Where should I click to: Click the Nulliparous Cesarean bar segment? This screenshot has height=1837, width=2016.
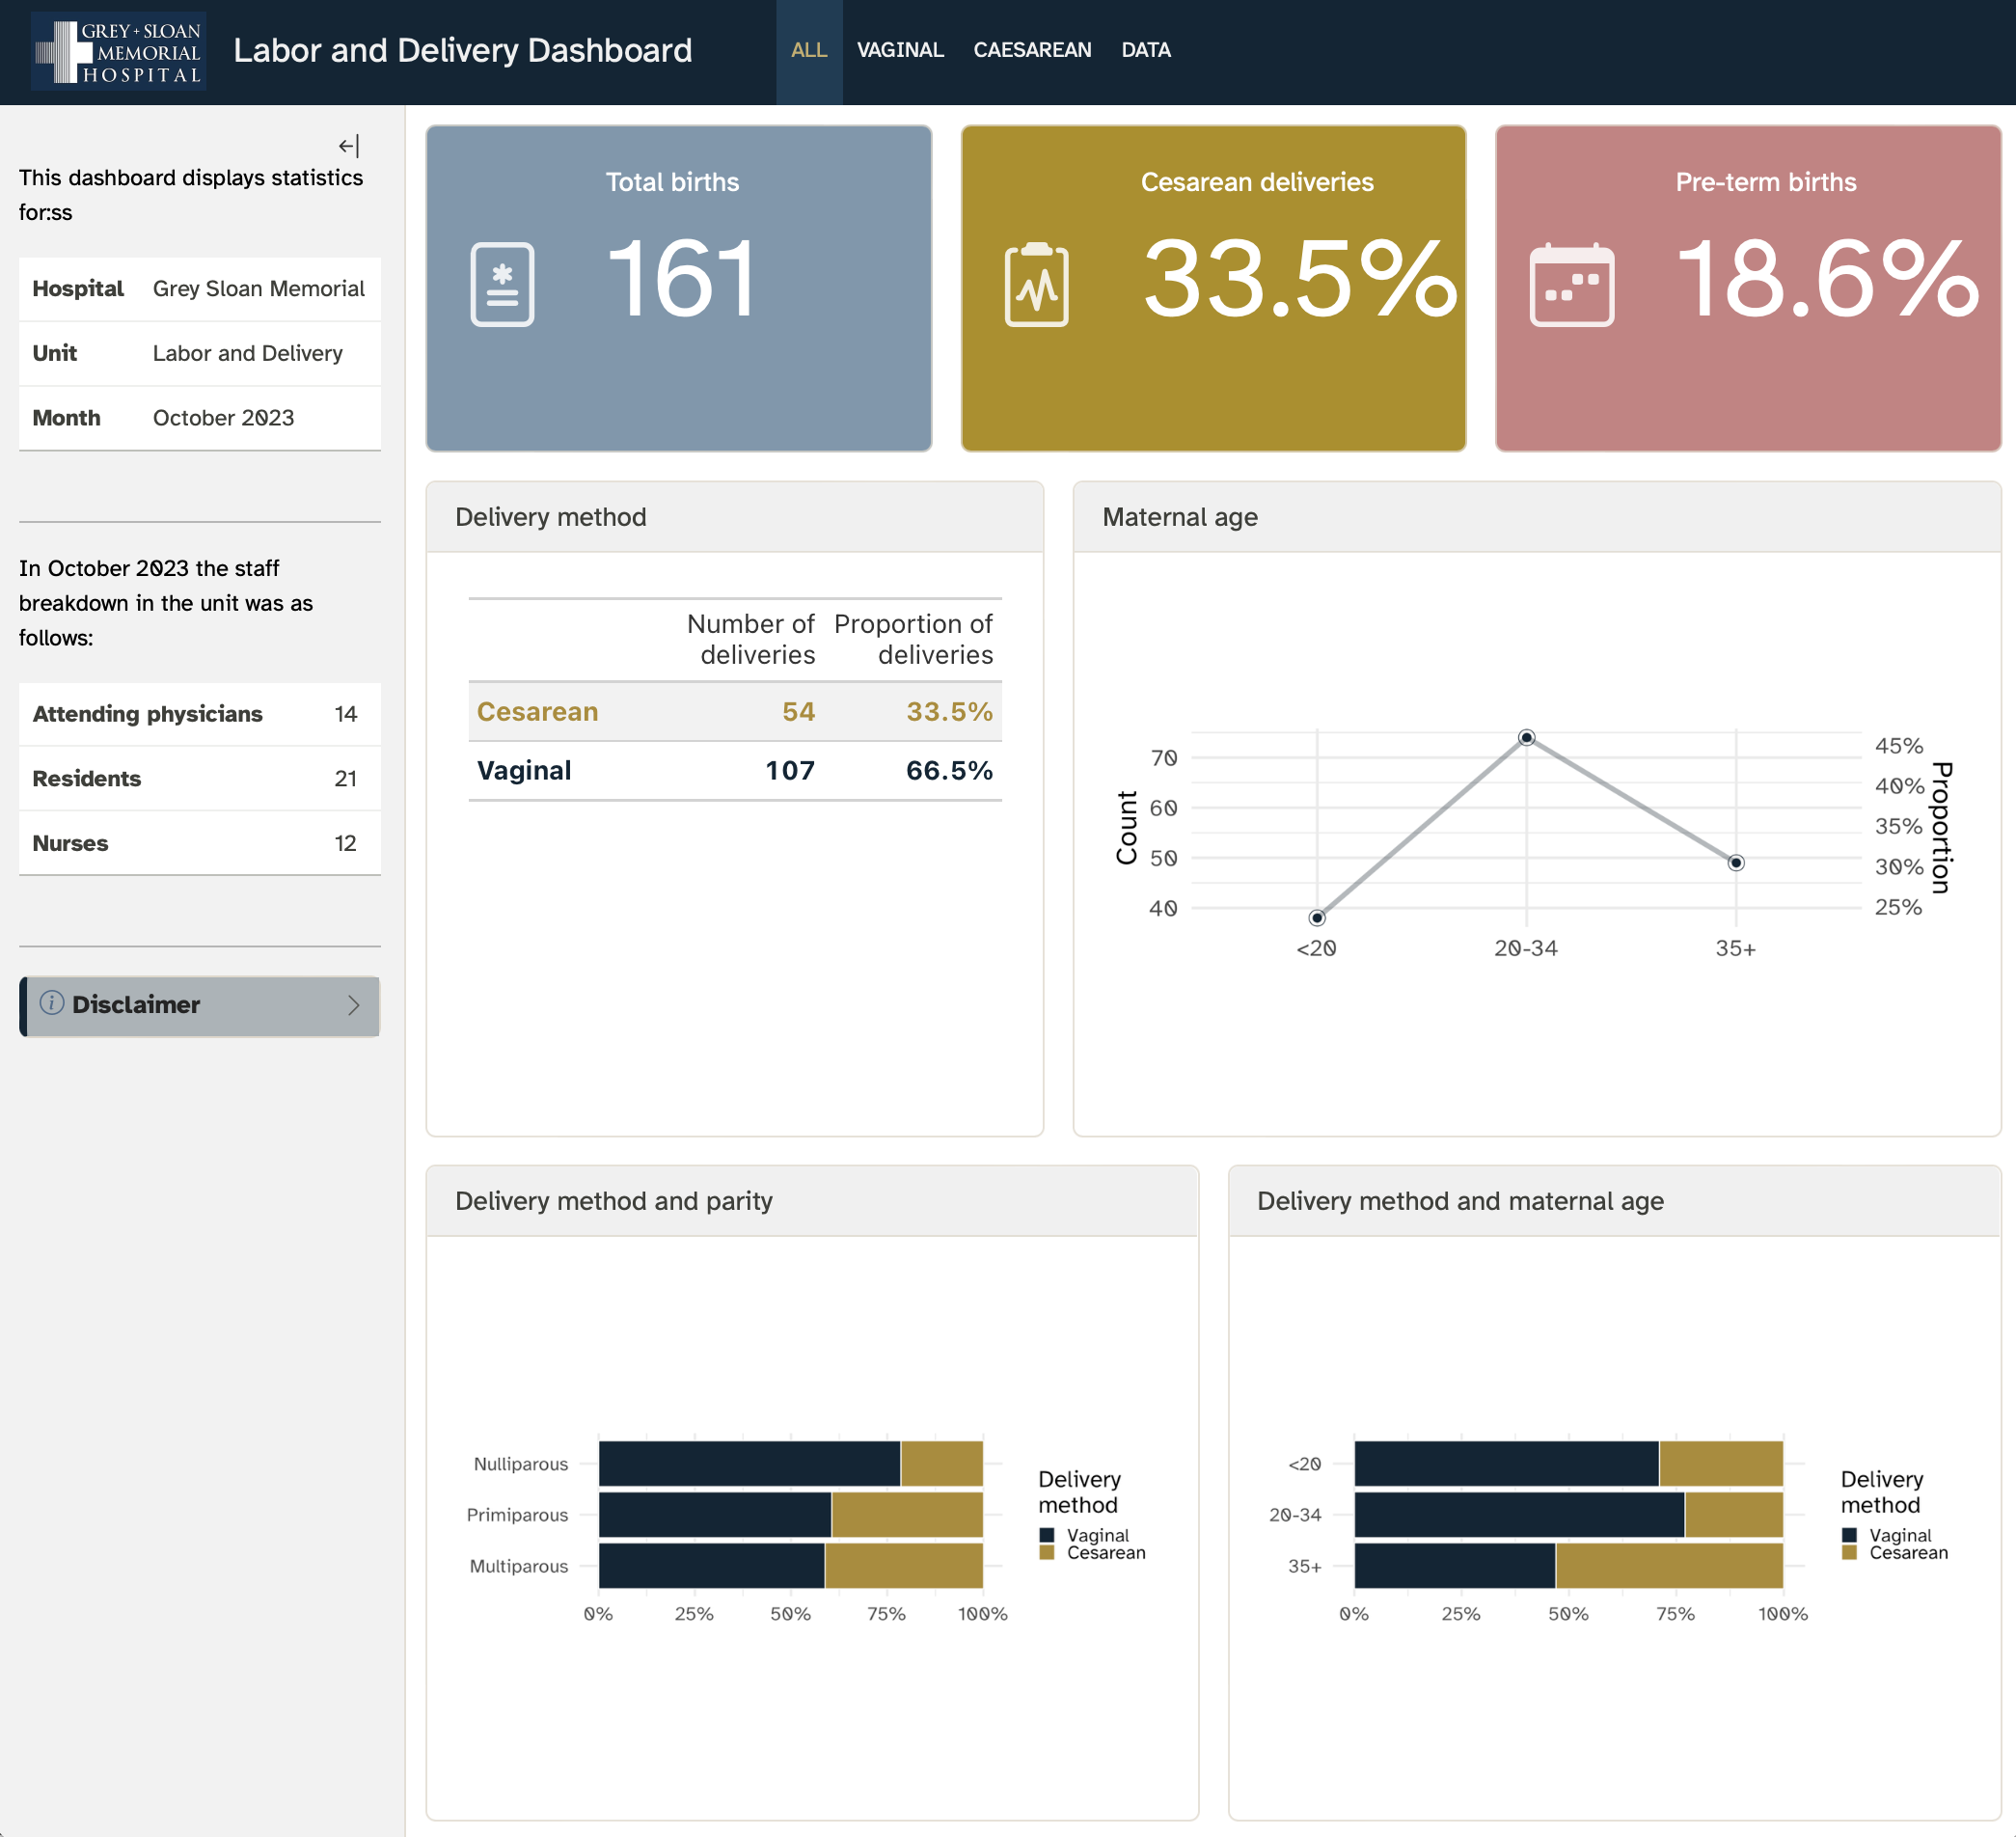pyautogui.click(x=941, y=1463)
